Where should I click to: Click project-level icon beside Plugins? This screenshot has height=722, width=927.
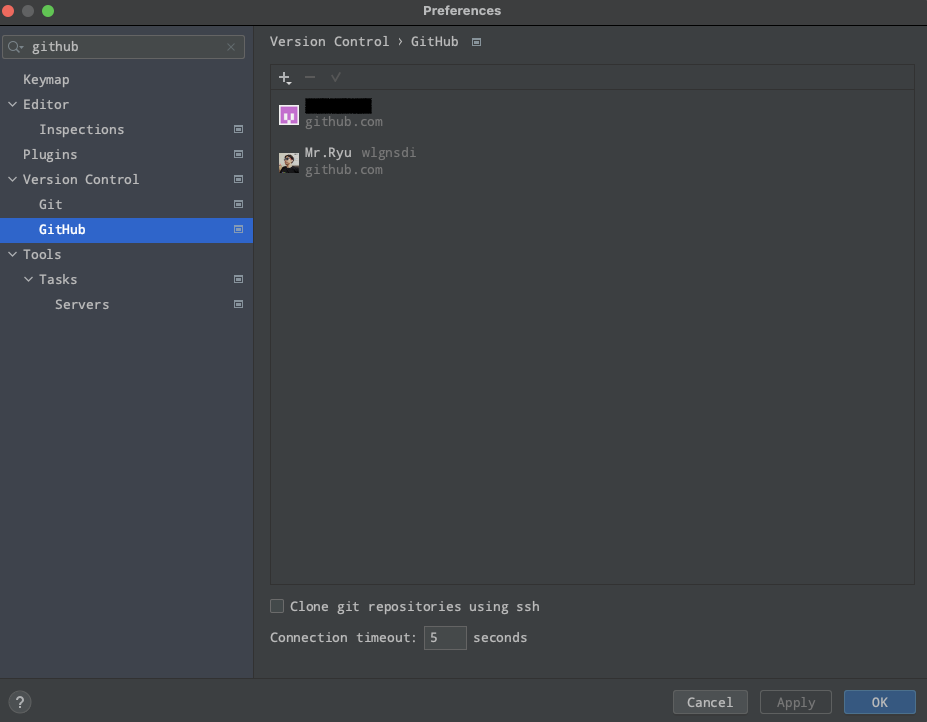point(238,154)
